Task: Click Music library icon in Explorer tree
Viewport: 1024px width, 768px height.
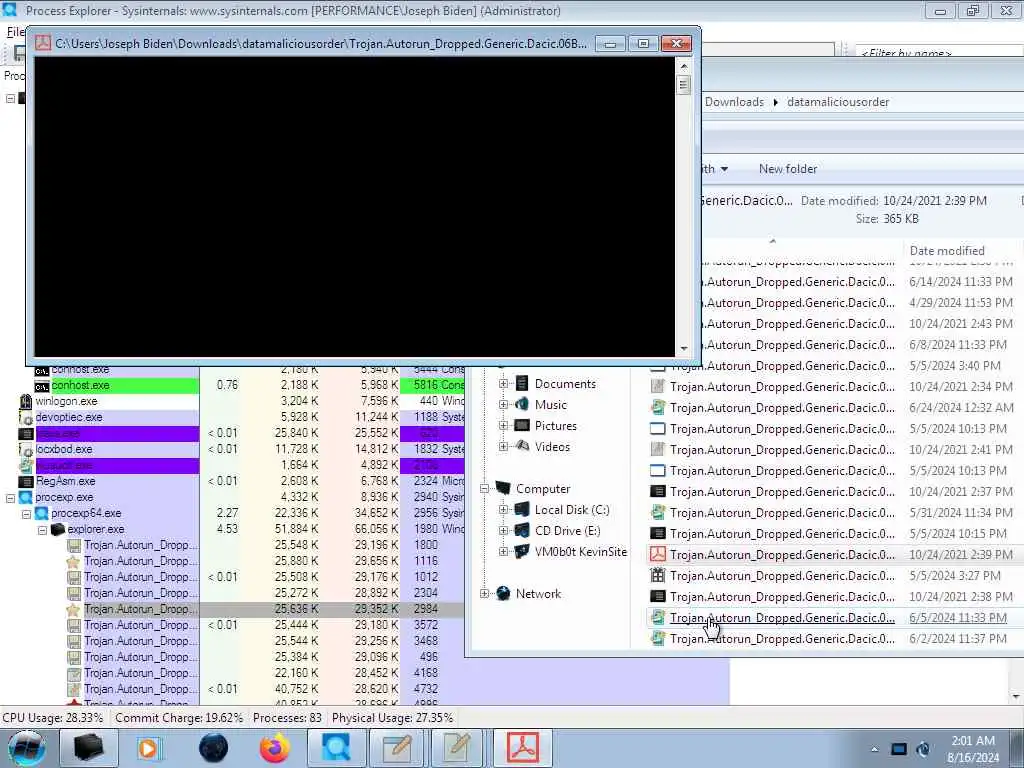Action: coord(522,404)
